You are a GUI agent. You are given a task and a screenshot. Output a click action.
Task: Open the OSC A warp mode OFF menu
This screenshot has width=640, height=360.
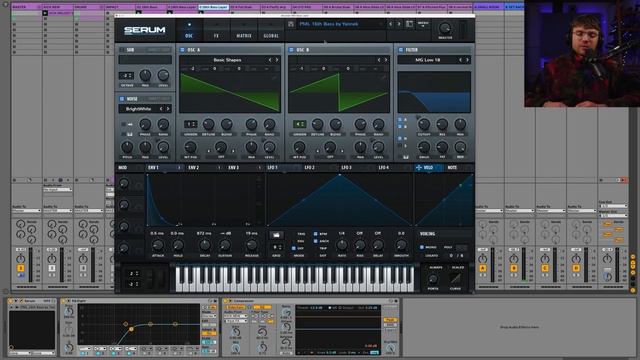[x=221, y=157]
